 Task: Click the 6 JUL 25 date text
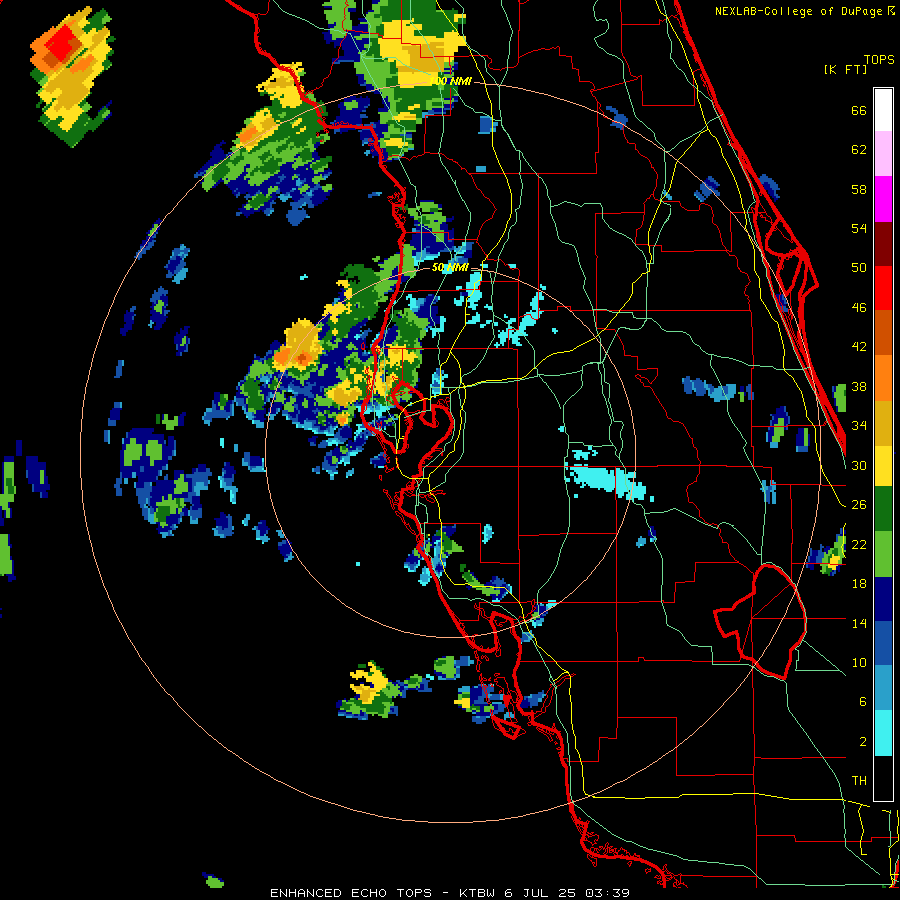(x=542, y=893)
